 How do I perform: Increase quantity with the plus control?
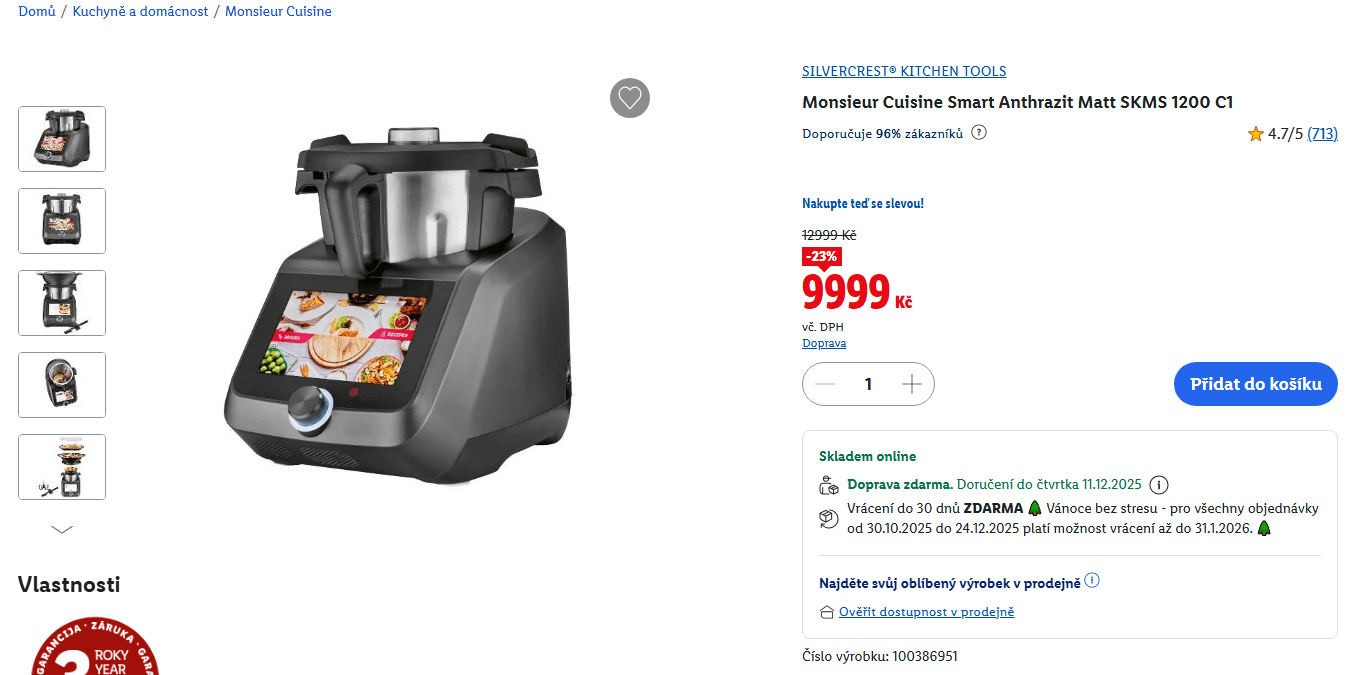click(911, 384)
